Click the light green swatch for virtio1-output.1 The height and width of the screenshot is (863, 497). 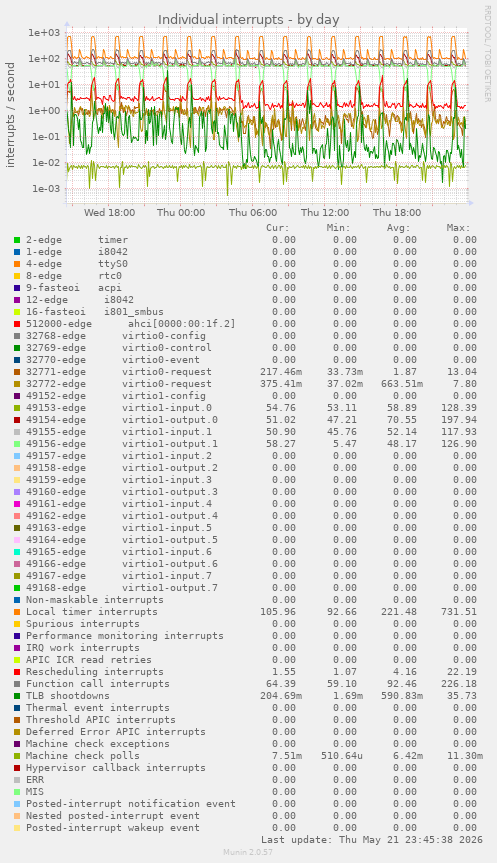(x=17, y=444)
